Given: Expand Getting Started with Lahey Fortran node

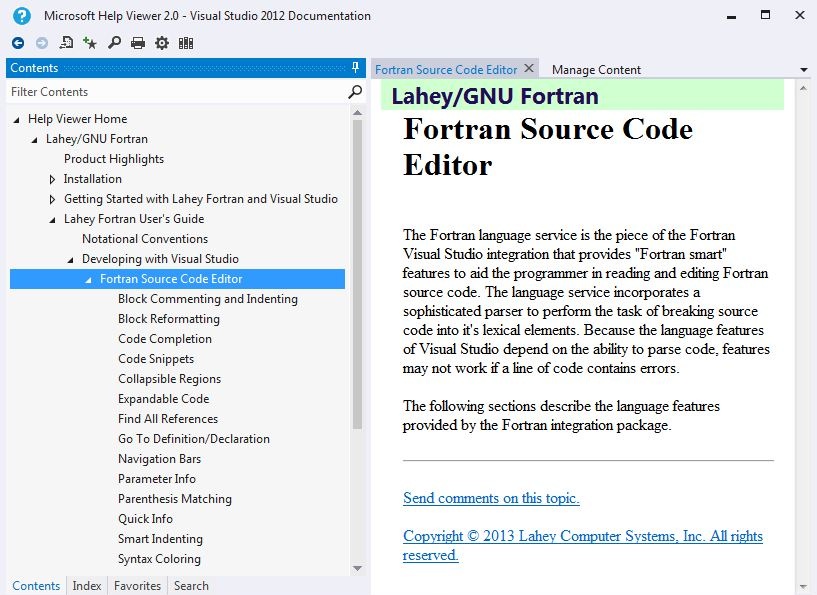Looking at the screenshot, I should coord(52,199).
